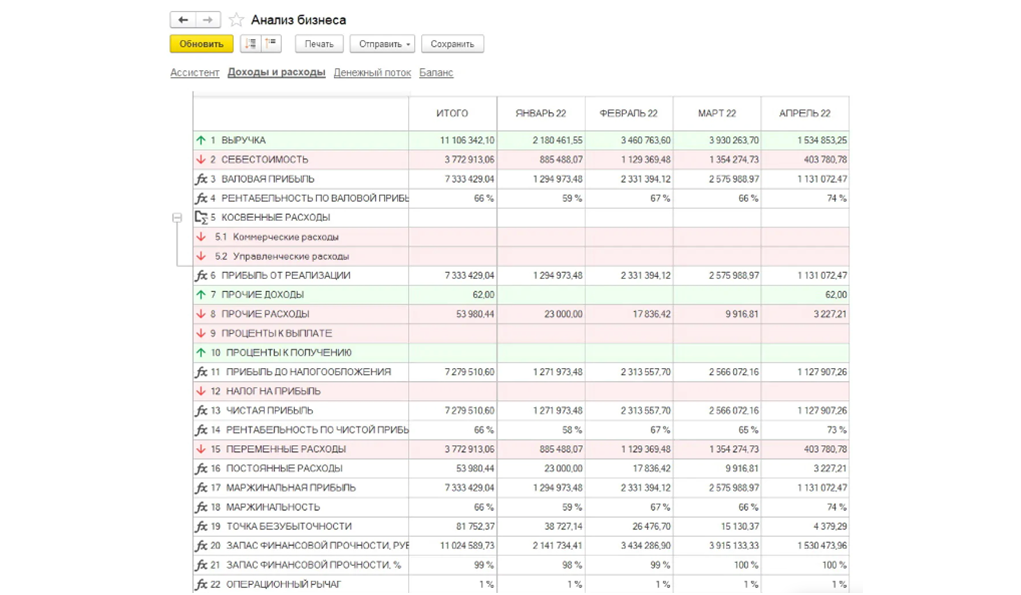Viewport: 1021px width, 595px height.
Task: Click the red arrow icon beside Себестоимость
Action: (x=201, y=159)
